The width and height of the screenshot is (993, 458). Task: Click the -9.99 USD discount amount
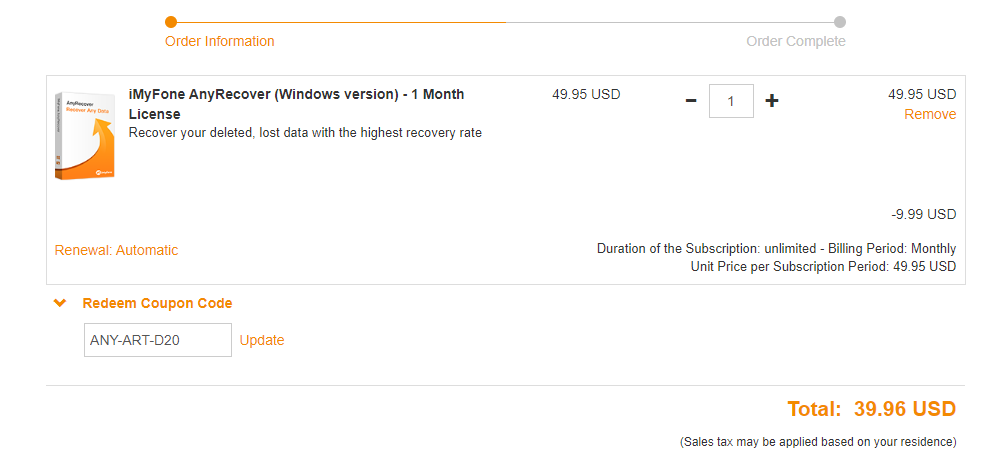click(x=923, y=215)
